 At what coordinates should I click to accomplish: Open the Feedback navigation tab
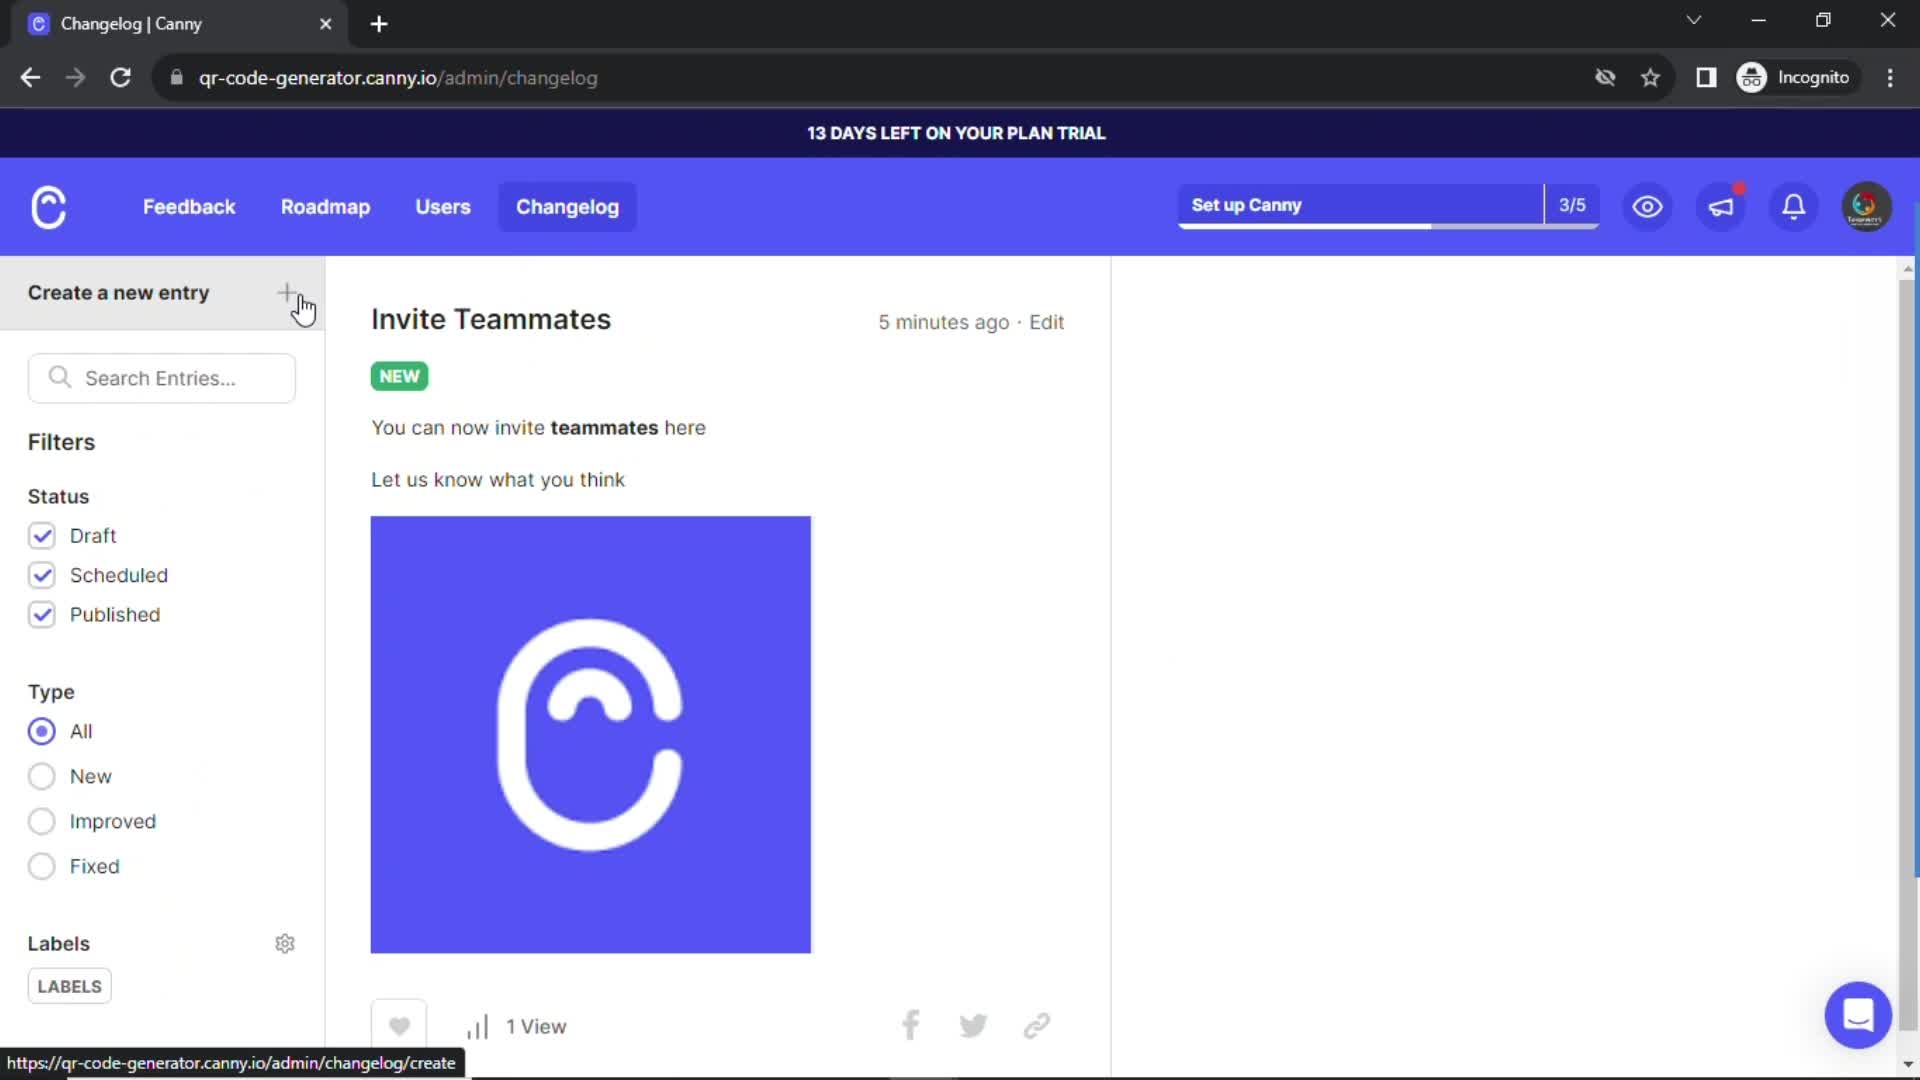pos(189,206)
